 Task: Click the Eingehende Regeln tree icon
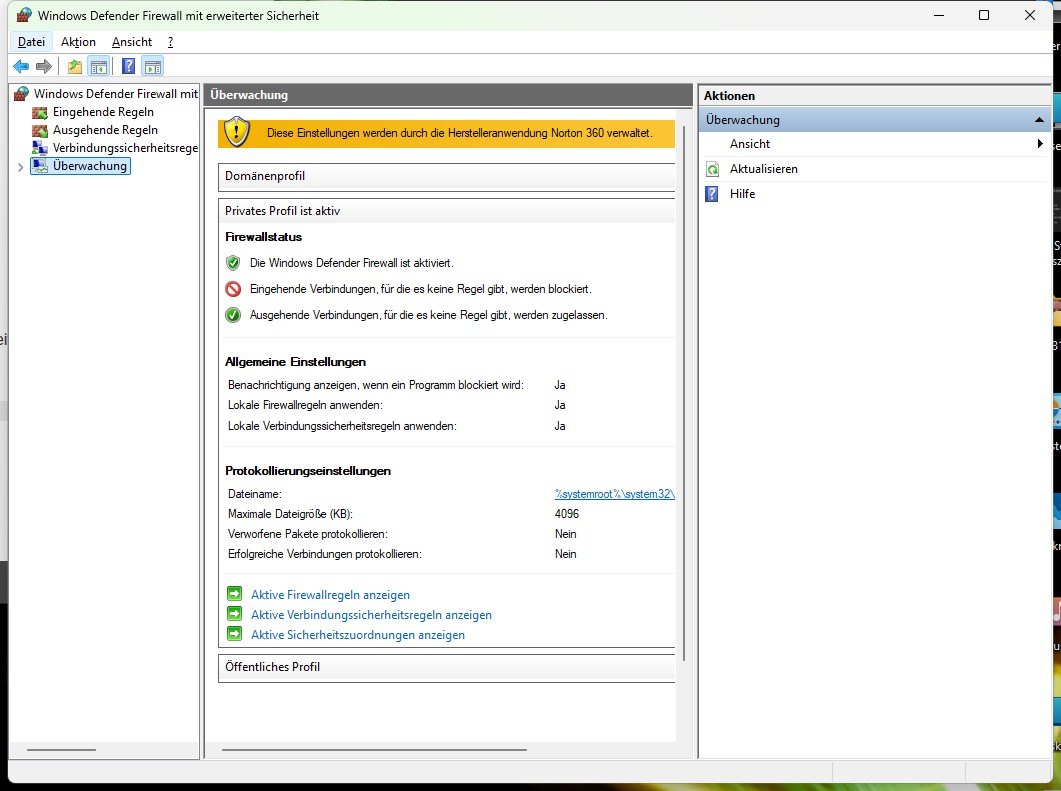coord(40,112)
